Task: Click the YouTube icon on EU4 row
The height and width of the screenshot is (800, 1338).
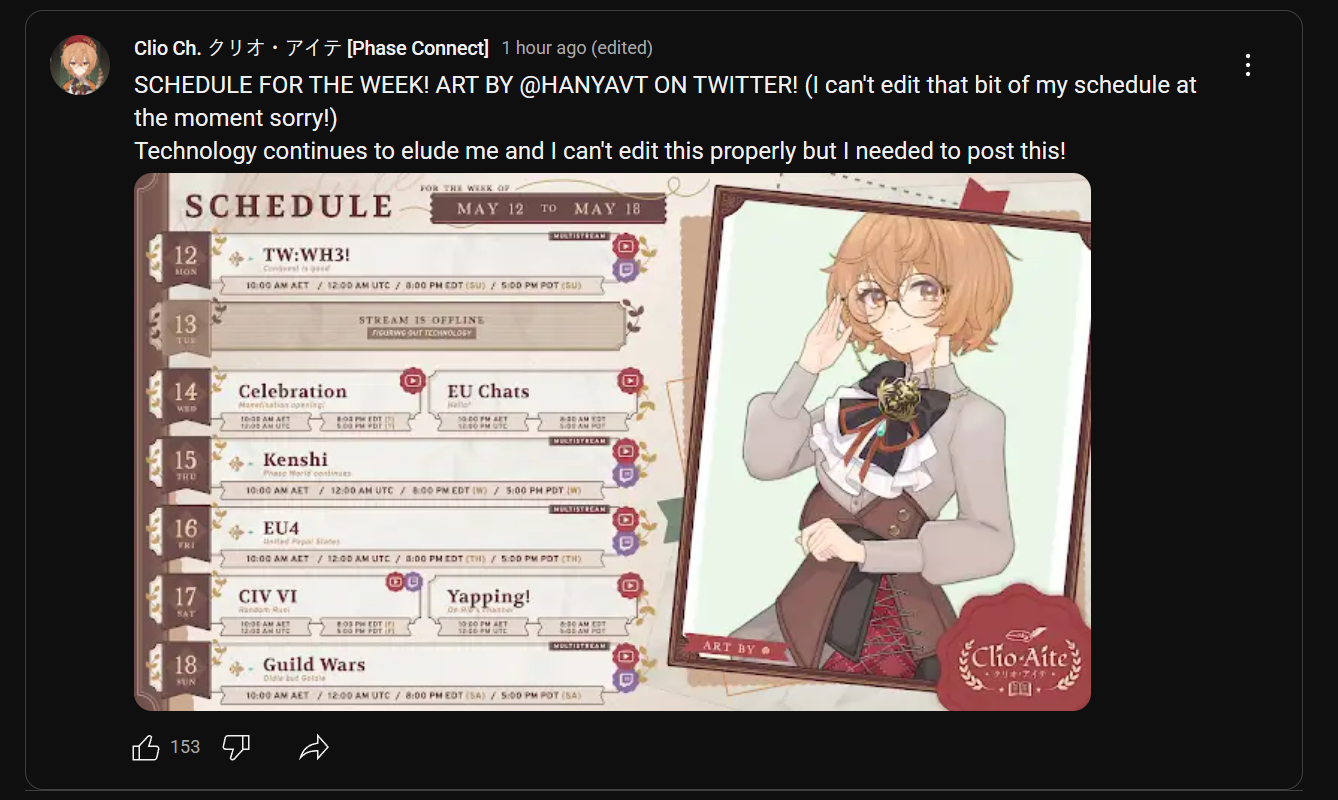Action: pyautogui.click(x=626, y=519)
